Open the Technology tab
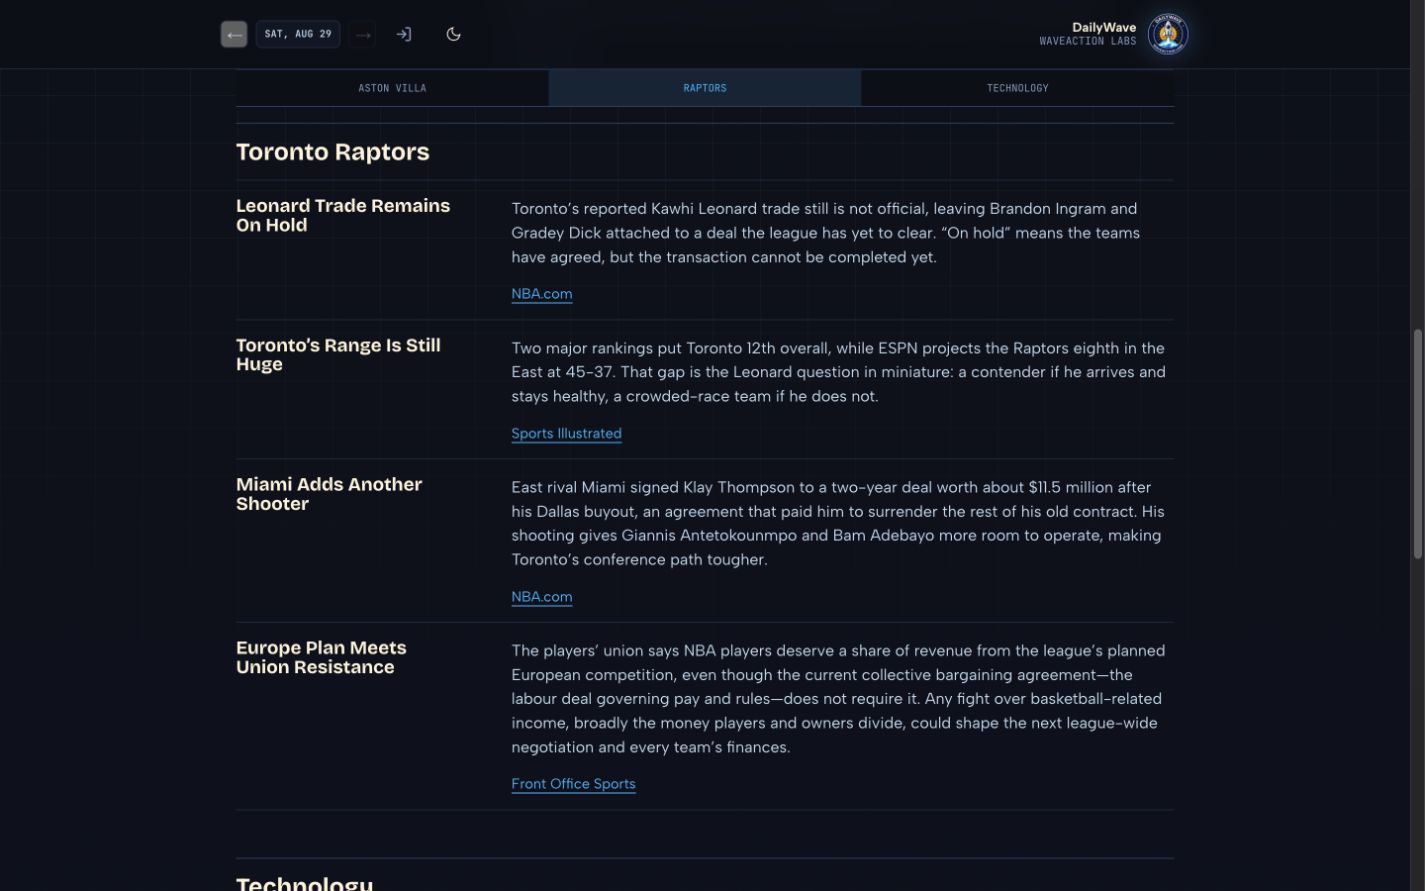Viewport: 1425px width, 891px height. (x=1018, y=88)
